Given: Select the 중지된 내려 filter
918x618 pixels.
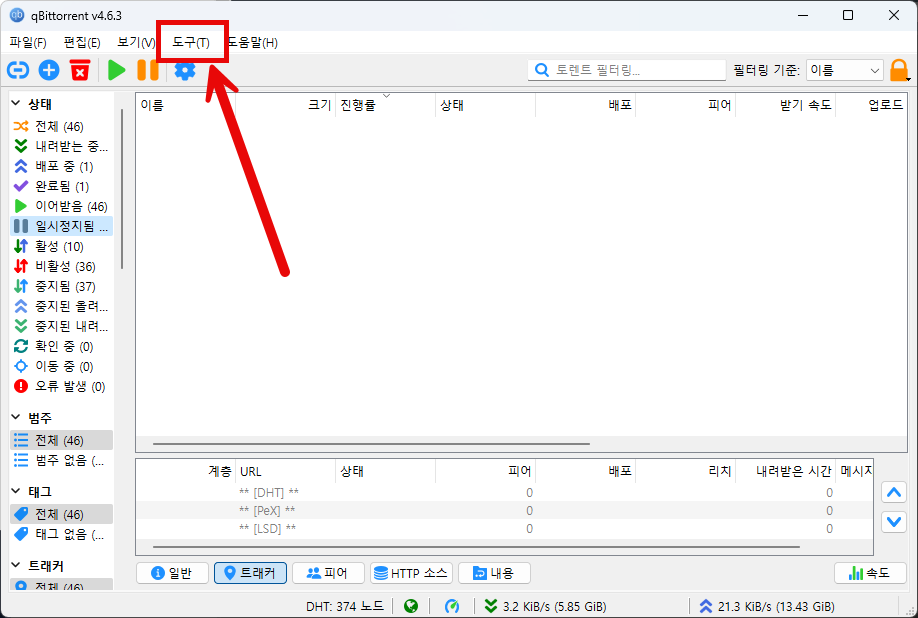Looking at the screenshot, I should [61, 326].
